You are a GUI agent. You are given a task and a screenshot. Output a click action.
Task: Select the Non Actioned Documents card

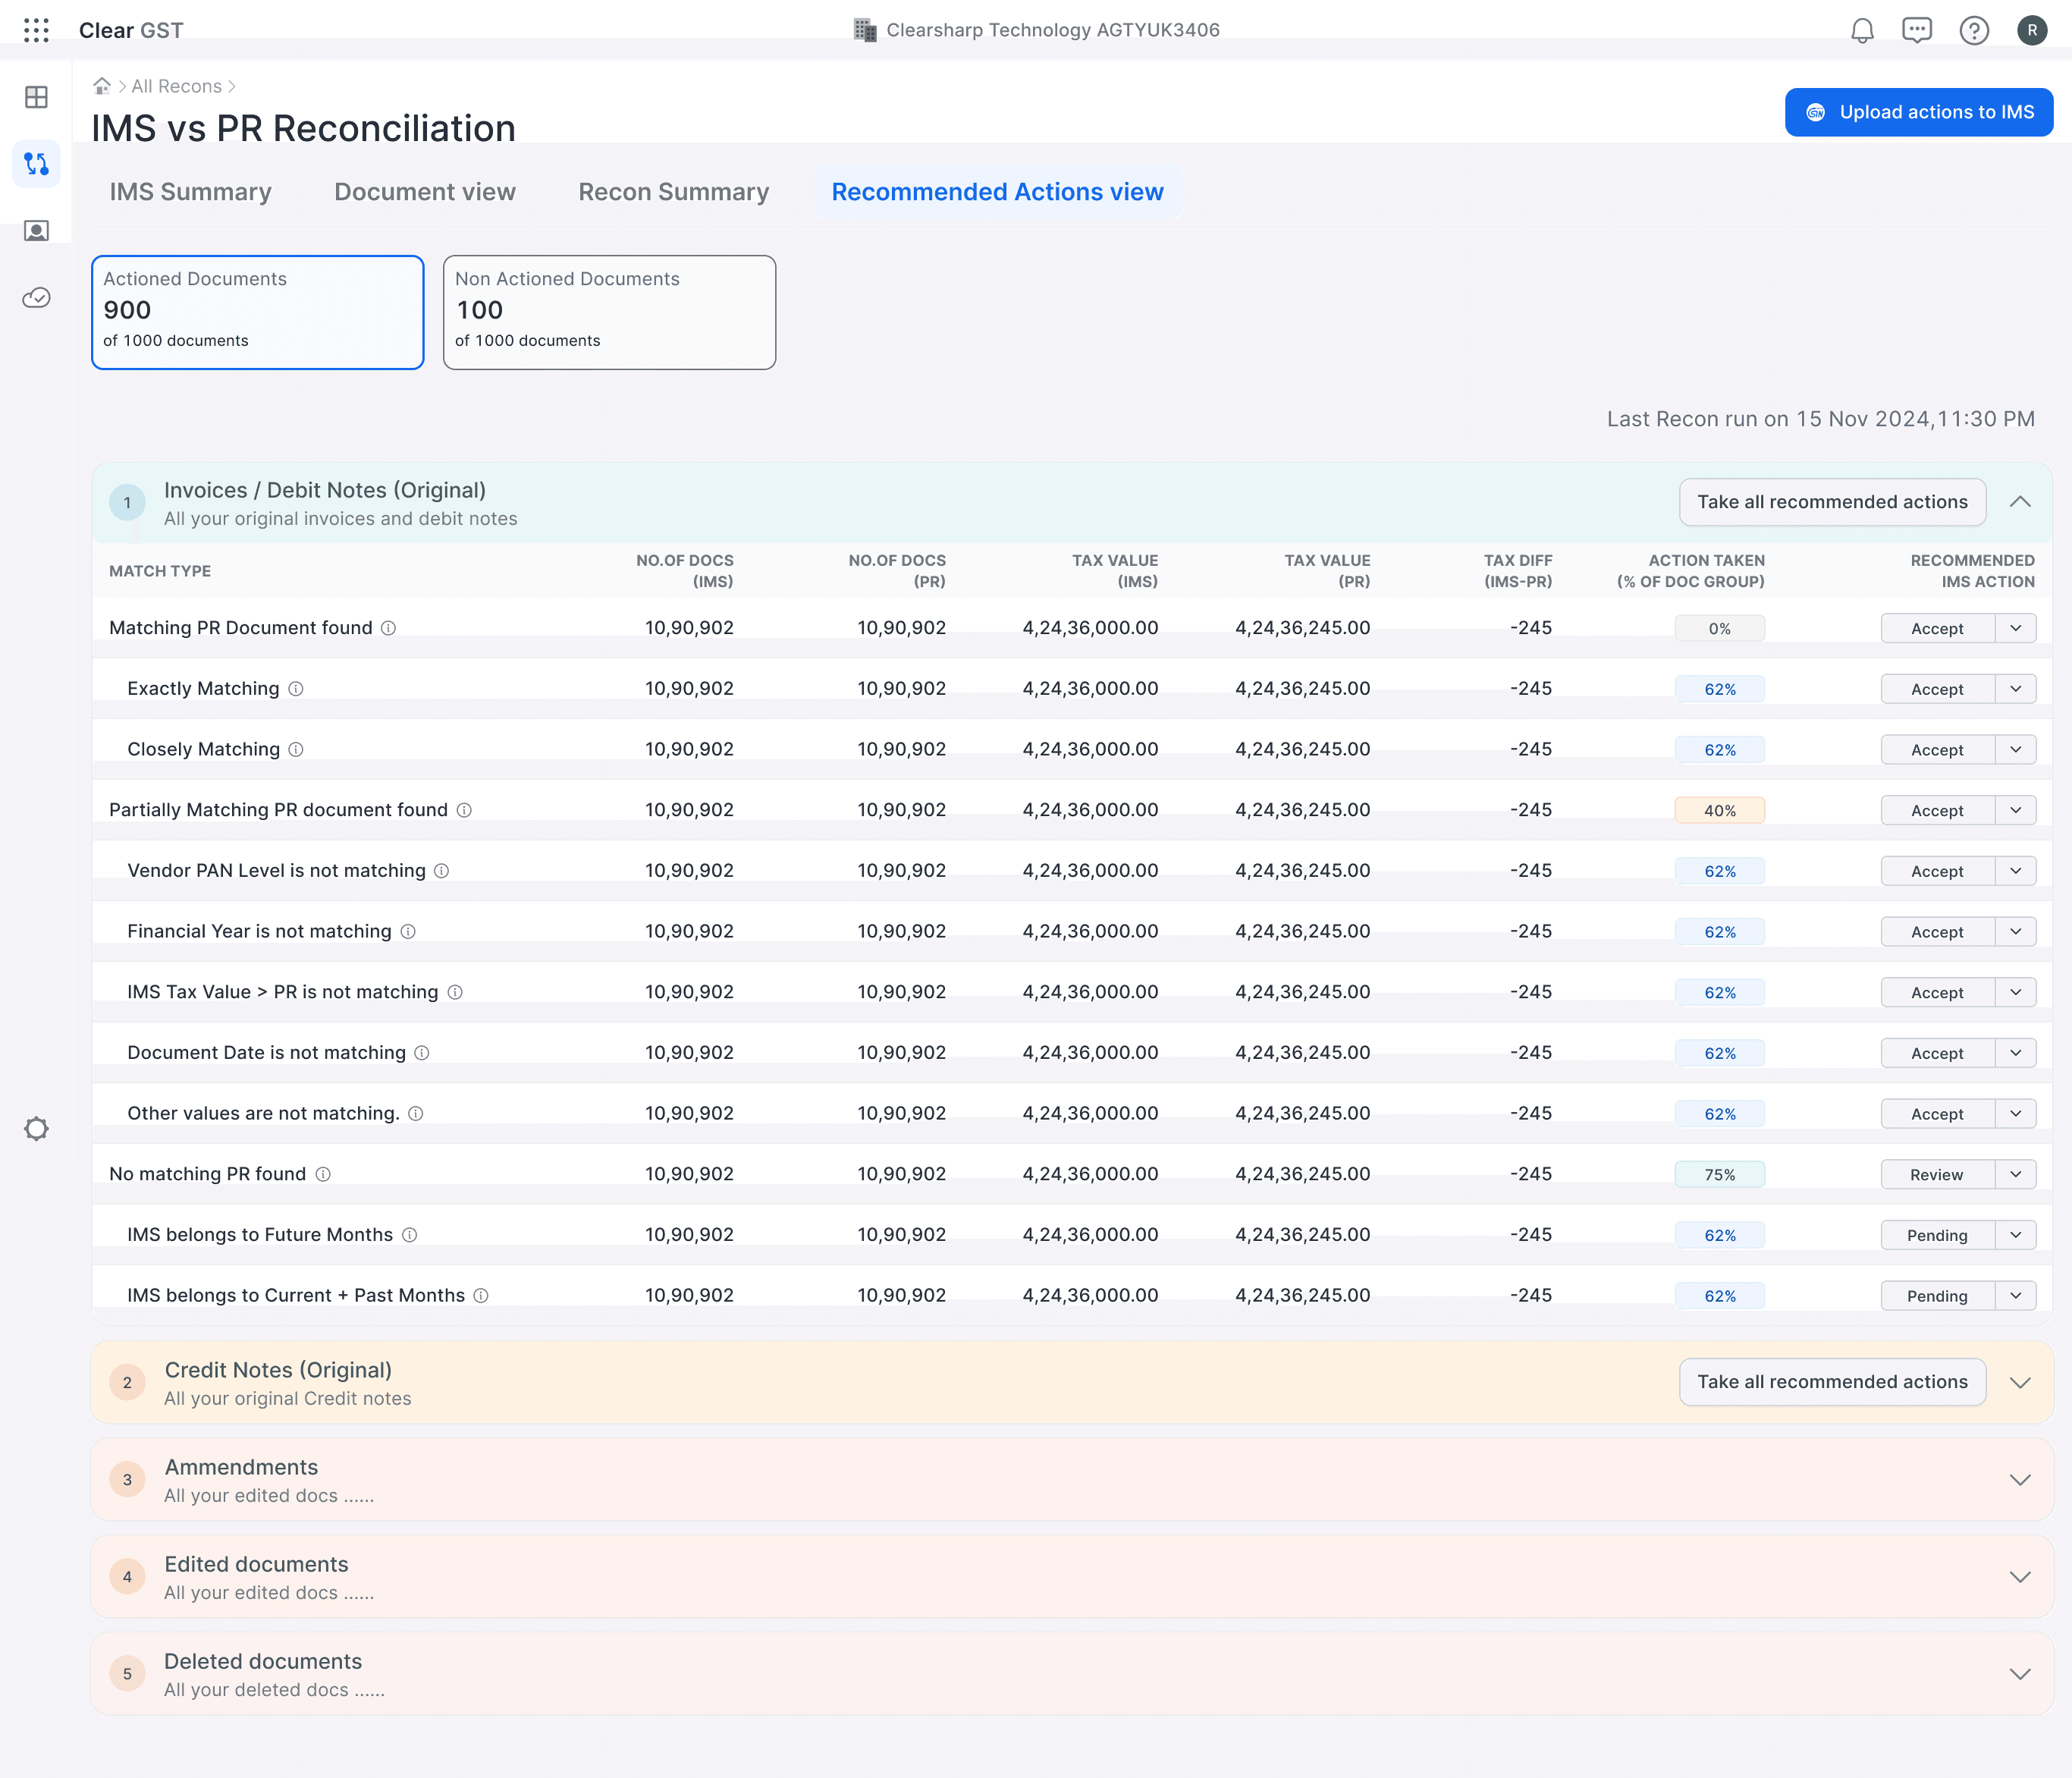[609, 312]
